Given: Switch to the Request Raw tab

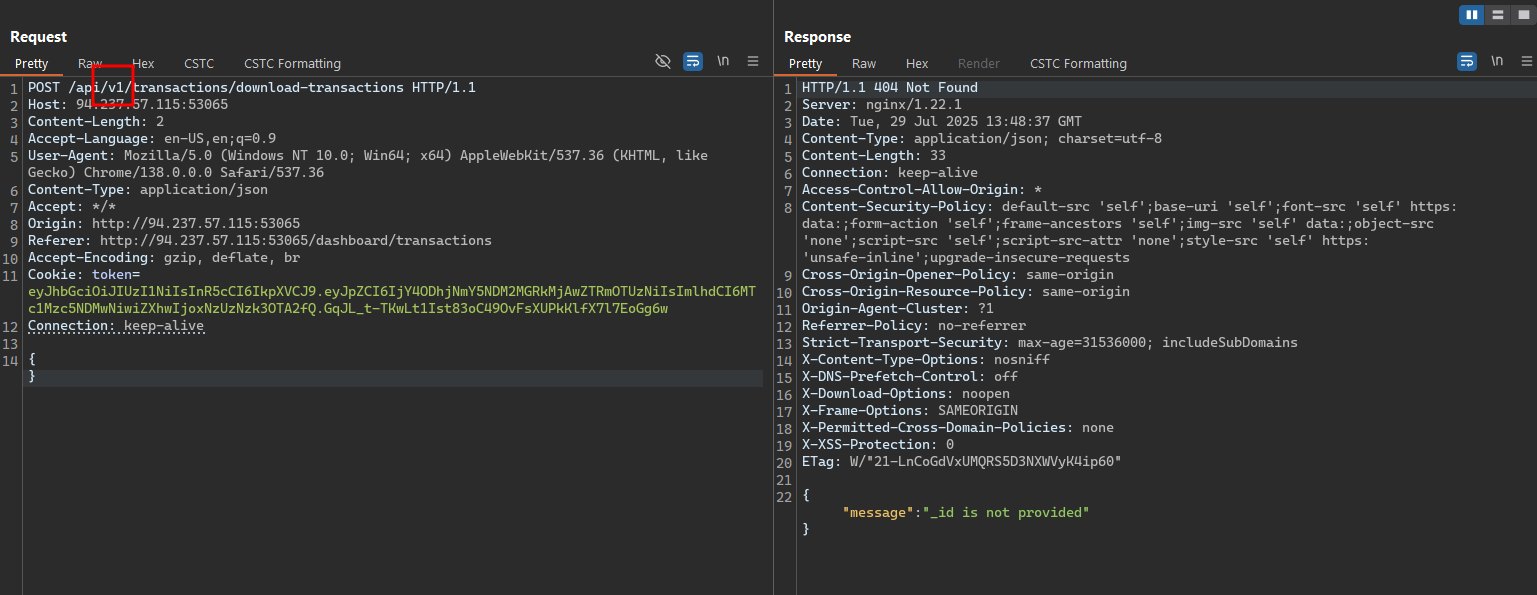Looking at the screenshot, I should [90, 63].
